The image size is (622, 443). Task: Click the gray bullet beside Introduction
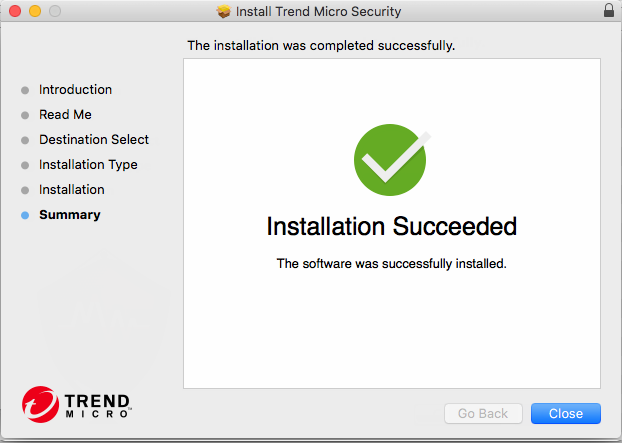tap(25, 90)
